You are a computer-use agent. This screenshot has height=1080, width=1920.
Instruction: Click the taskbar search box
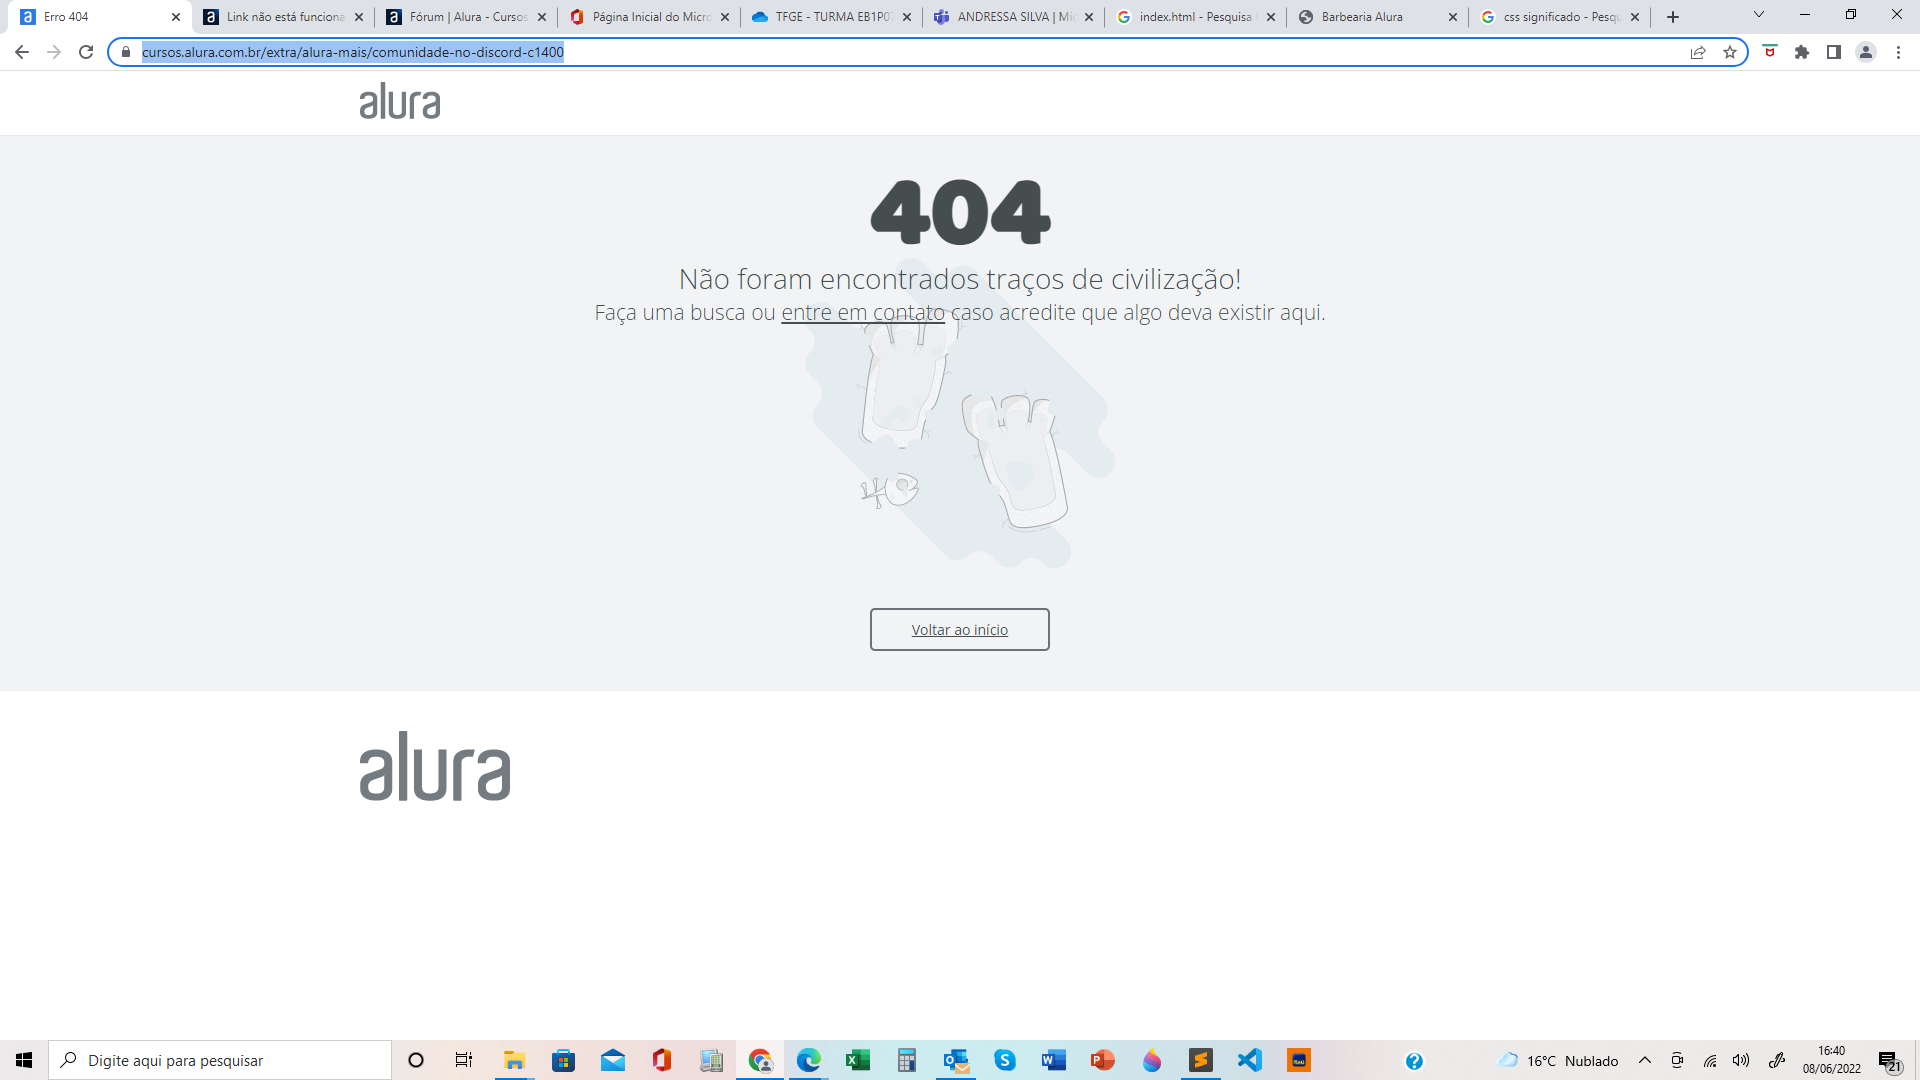point(220,1060)
